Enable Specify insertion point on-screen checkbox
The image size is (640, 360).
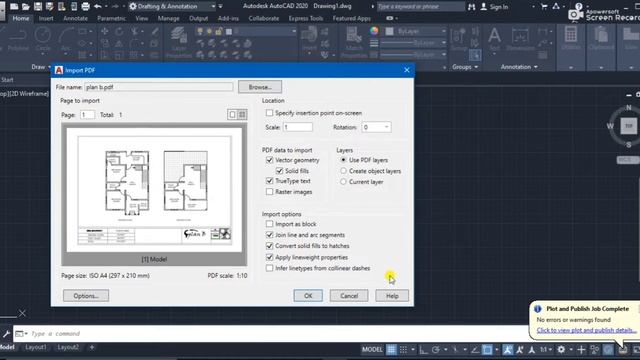coord(269,113)
